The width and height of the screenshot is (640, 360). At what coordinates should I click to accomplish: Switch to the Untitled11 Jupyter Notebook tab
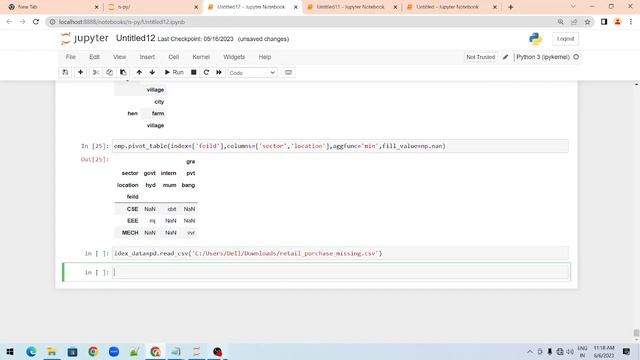point(351,7)
